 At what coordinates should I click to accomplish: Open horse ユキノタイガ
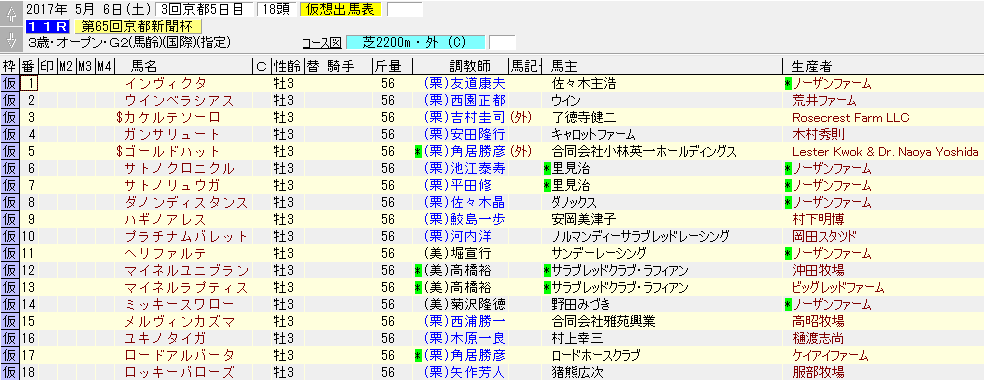point(165,338)
